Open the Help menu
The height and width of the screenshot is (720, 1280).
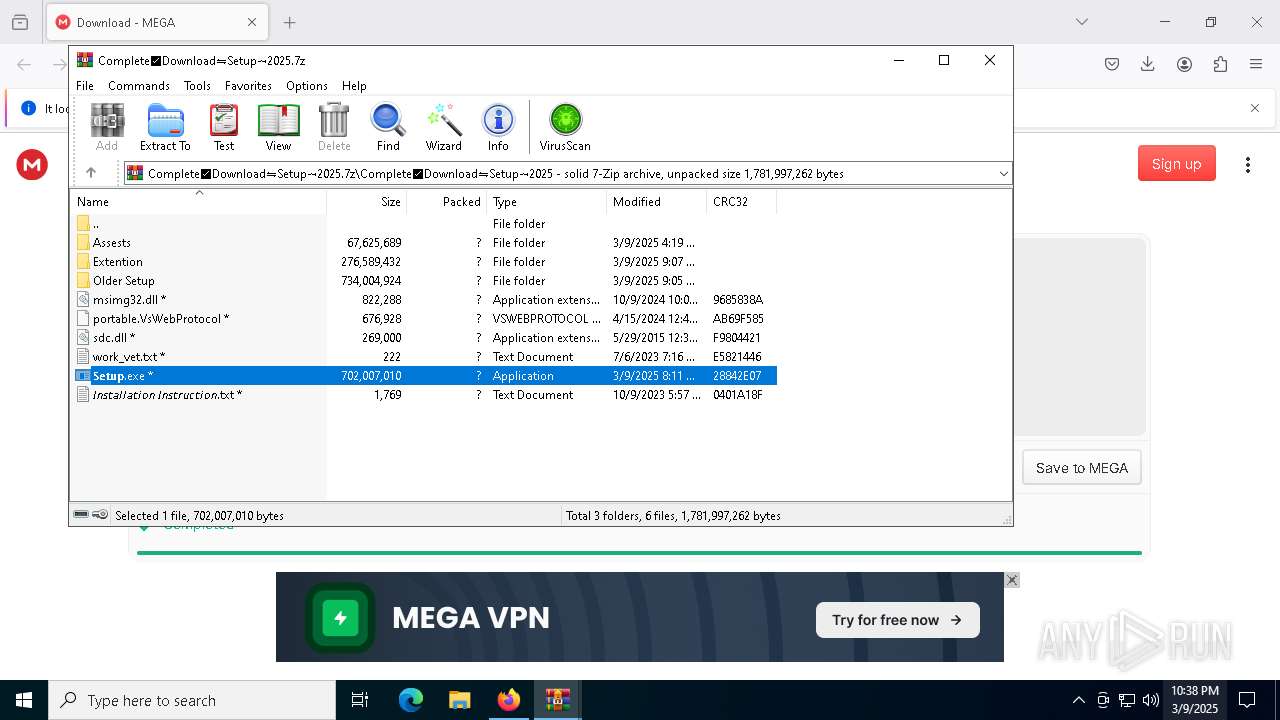pos(354,86)
